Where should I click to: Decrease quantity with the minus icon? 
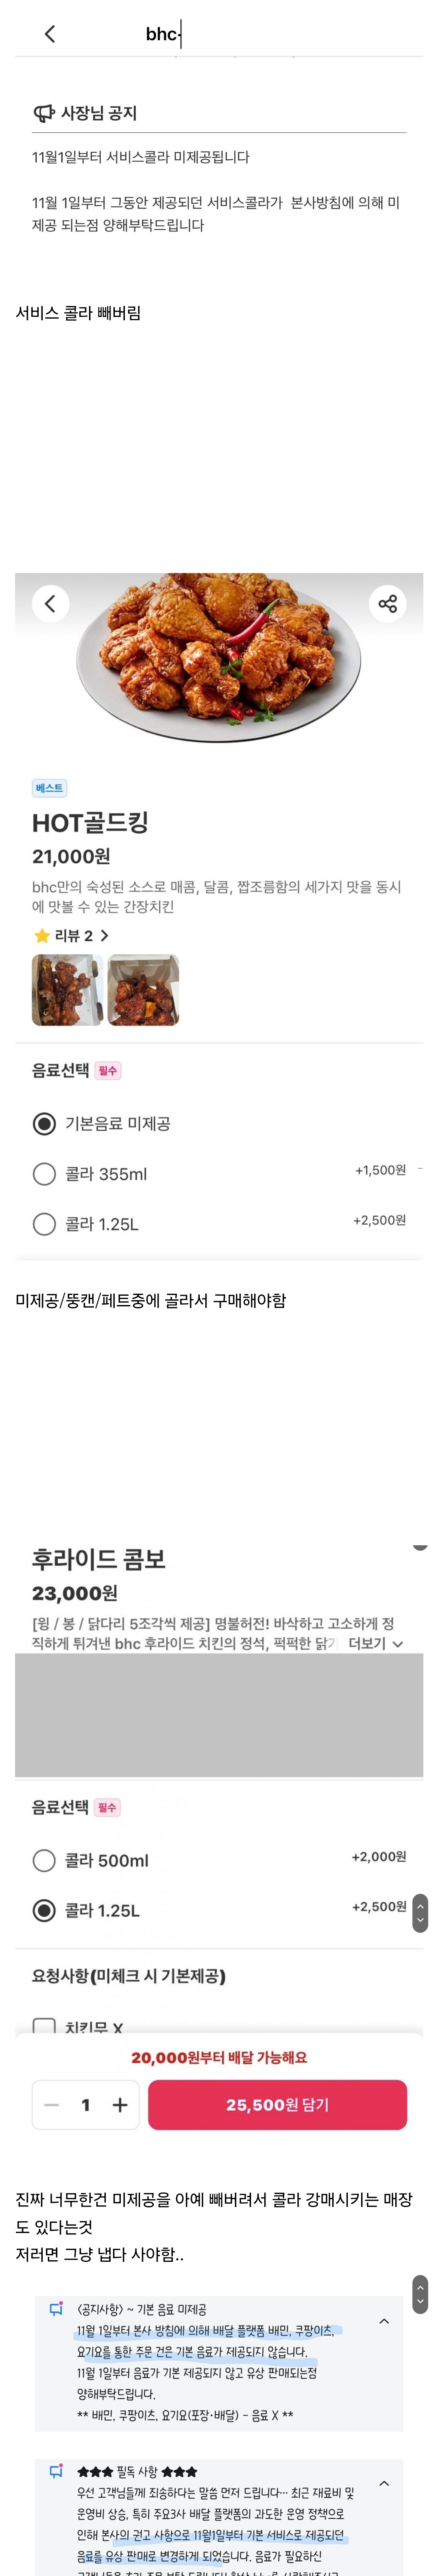(x=52, y=2105)
